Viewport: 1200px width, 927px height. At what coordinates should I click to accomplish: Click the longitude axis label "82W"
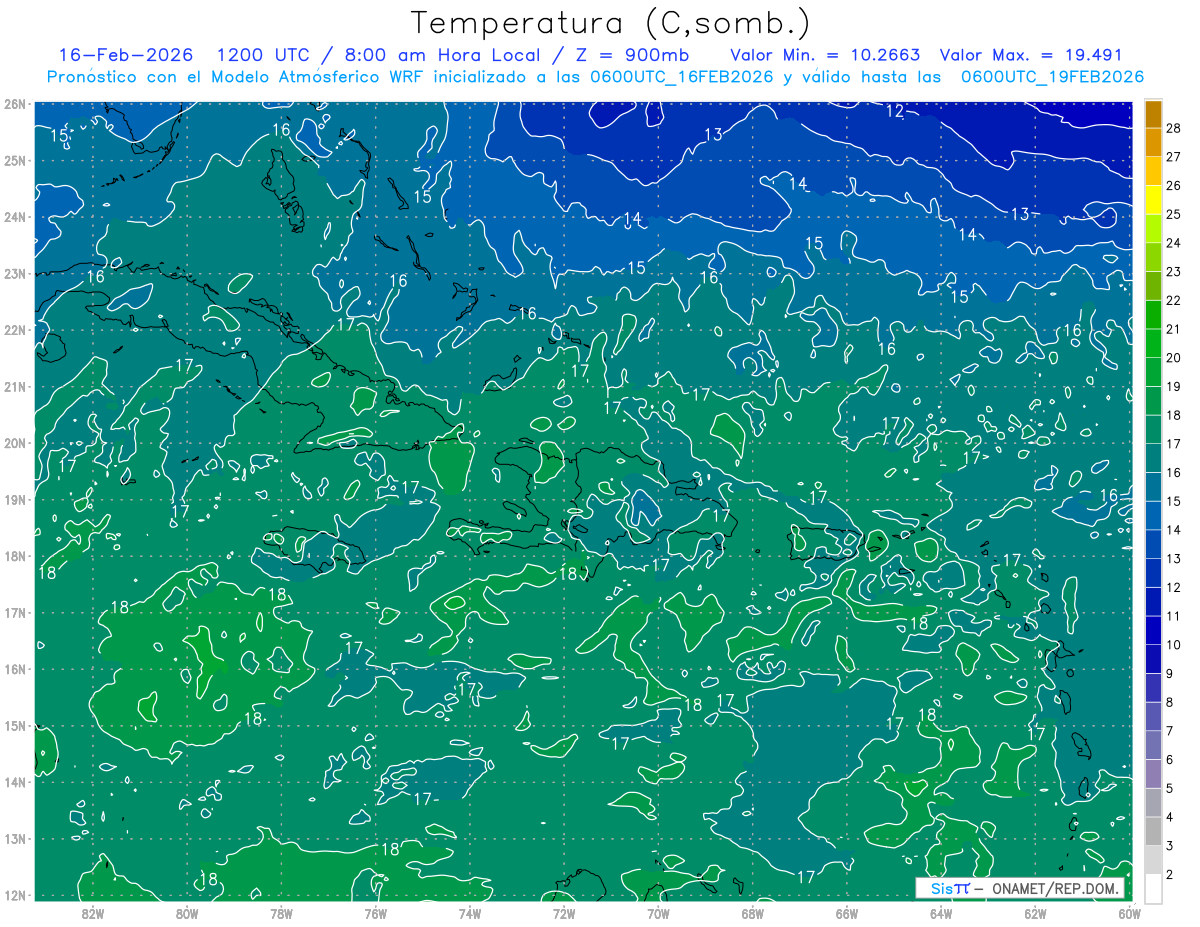coord(93,913)
